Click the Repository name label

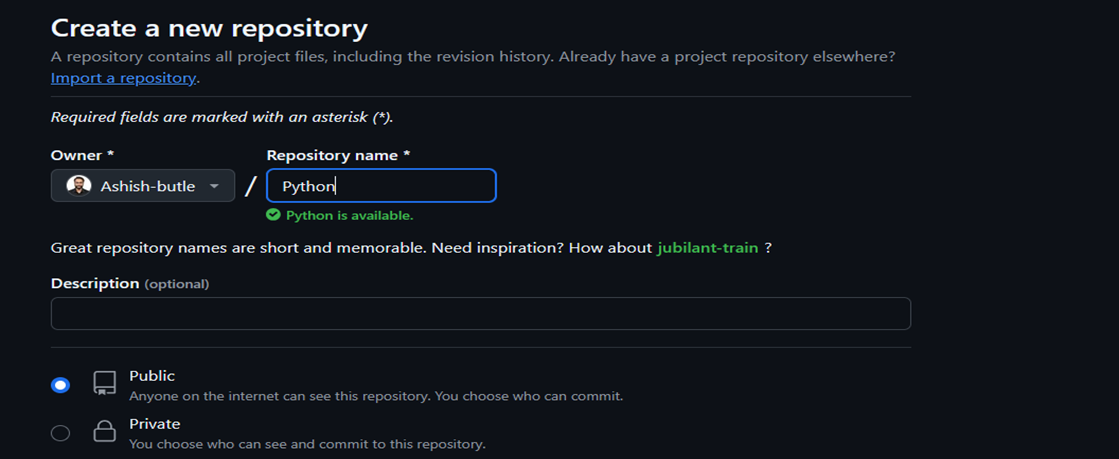[338, 155]
